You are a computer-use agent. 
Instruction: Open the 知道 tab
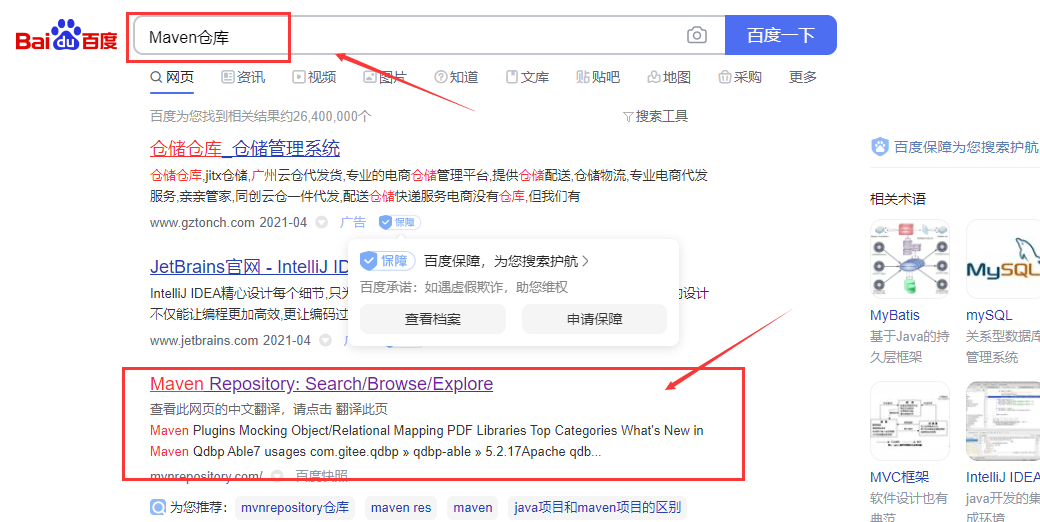point(456,78)
